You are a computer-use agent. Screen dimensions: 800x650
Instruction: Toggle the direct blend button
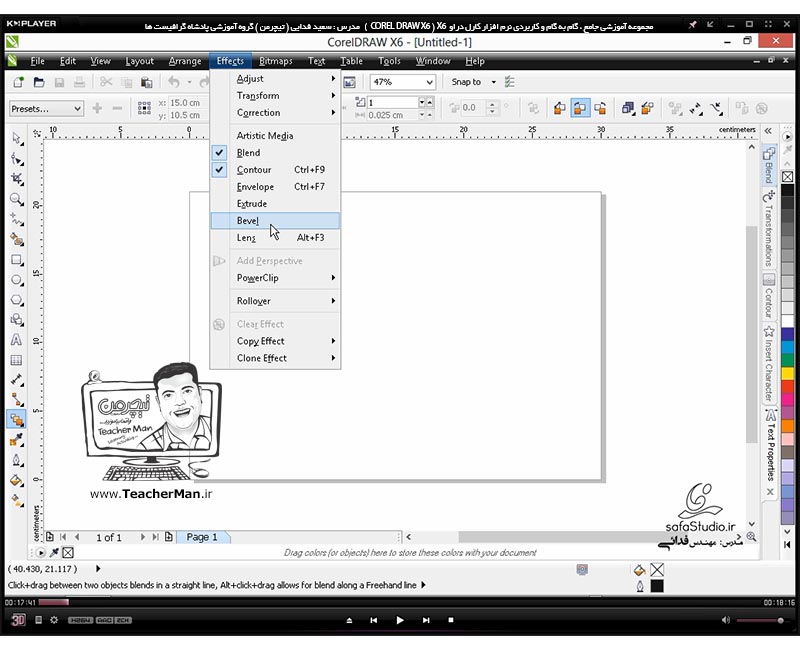click(x=560, y=108)
